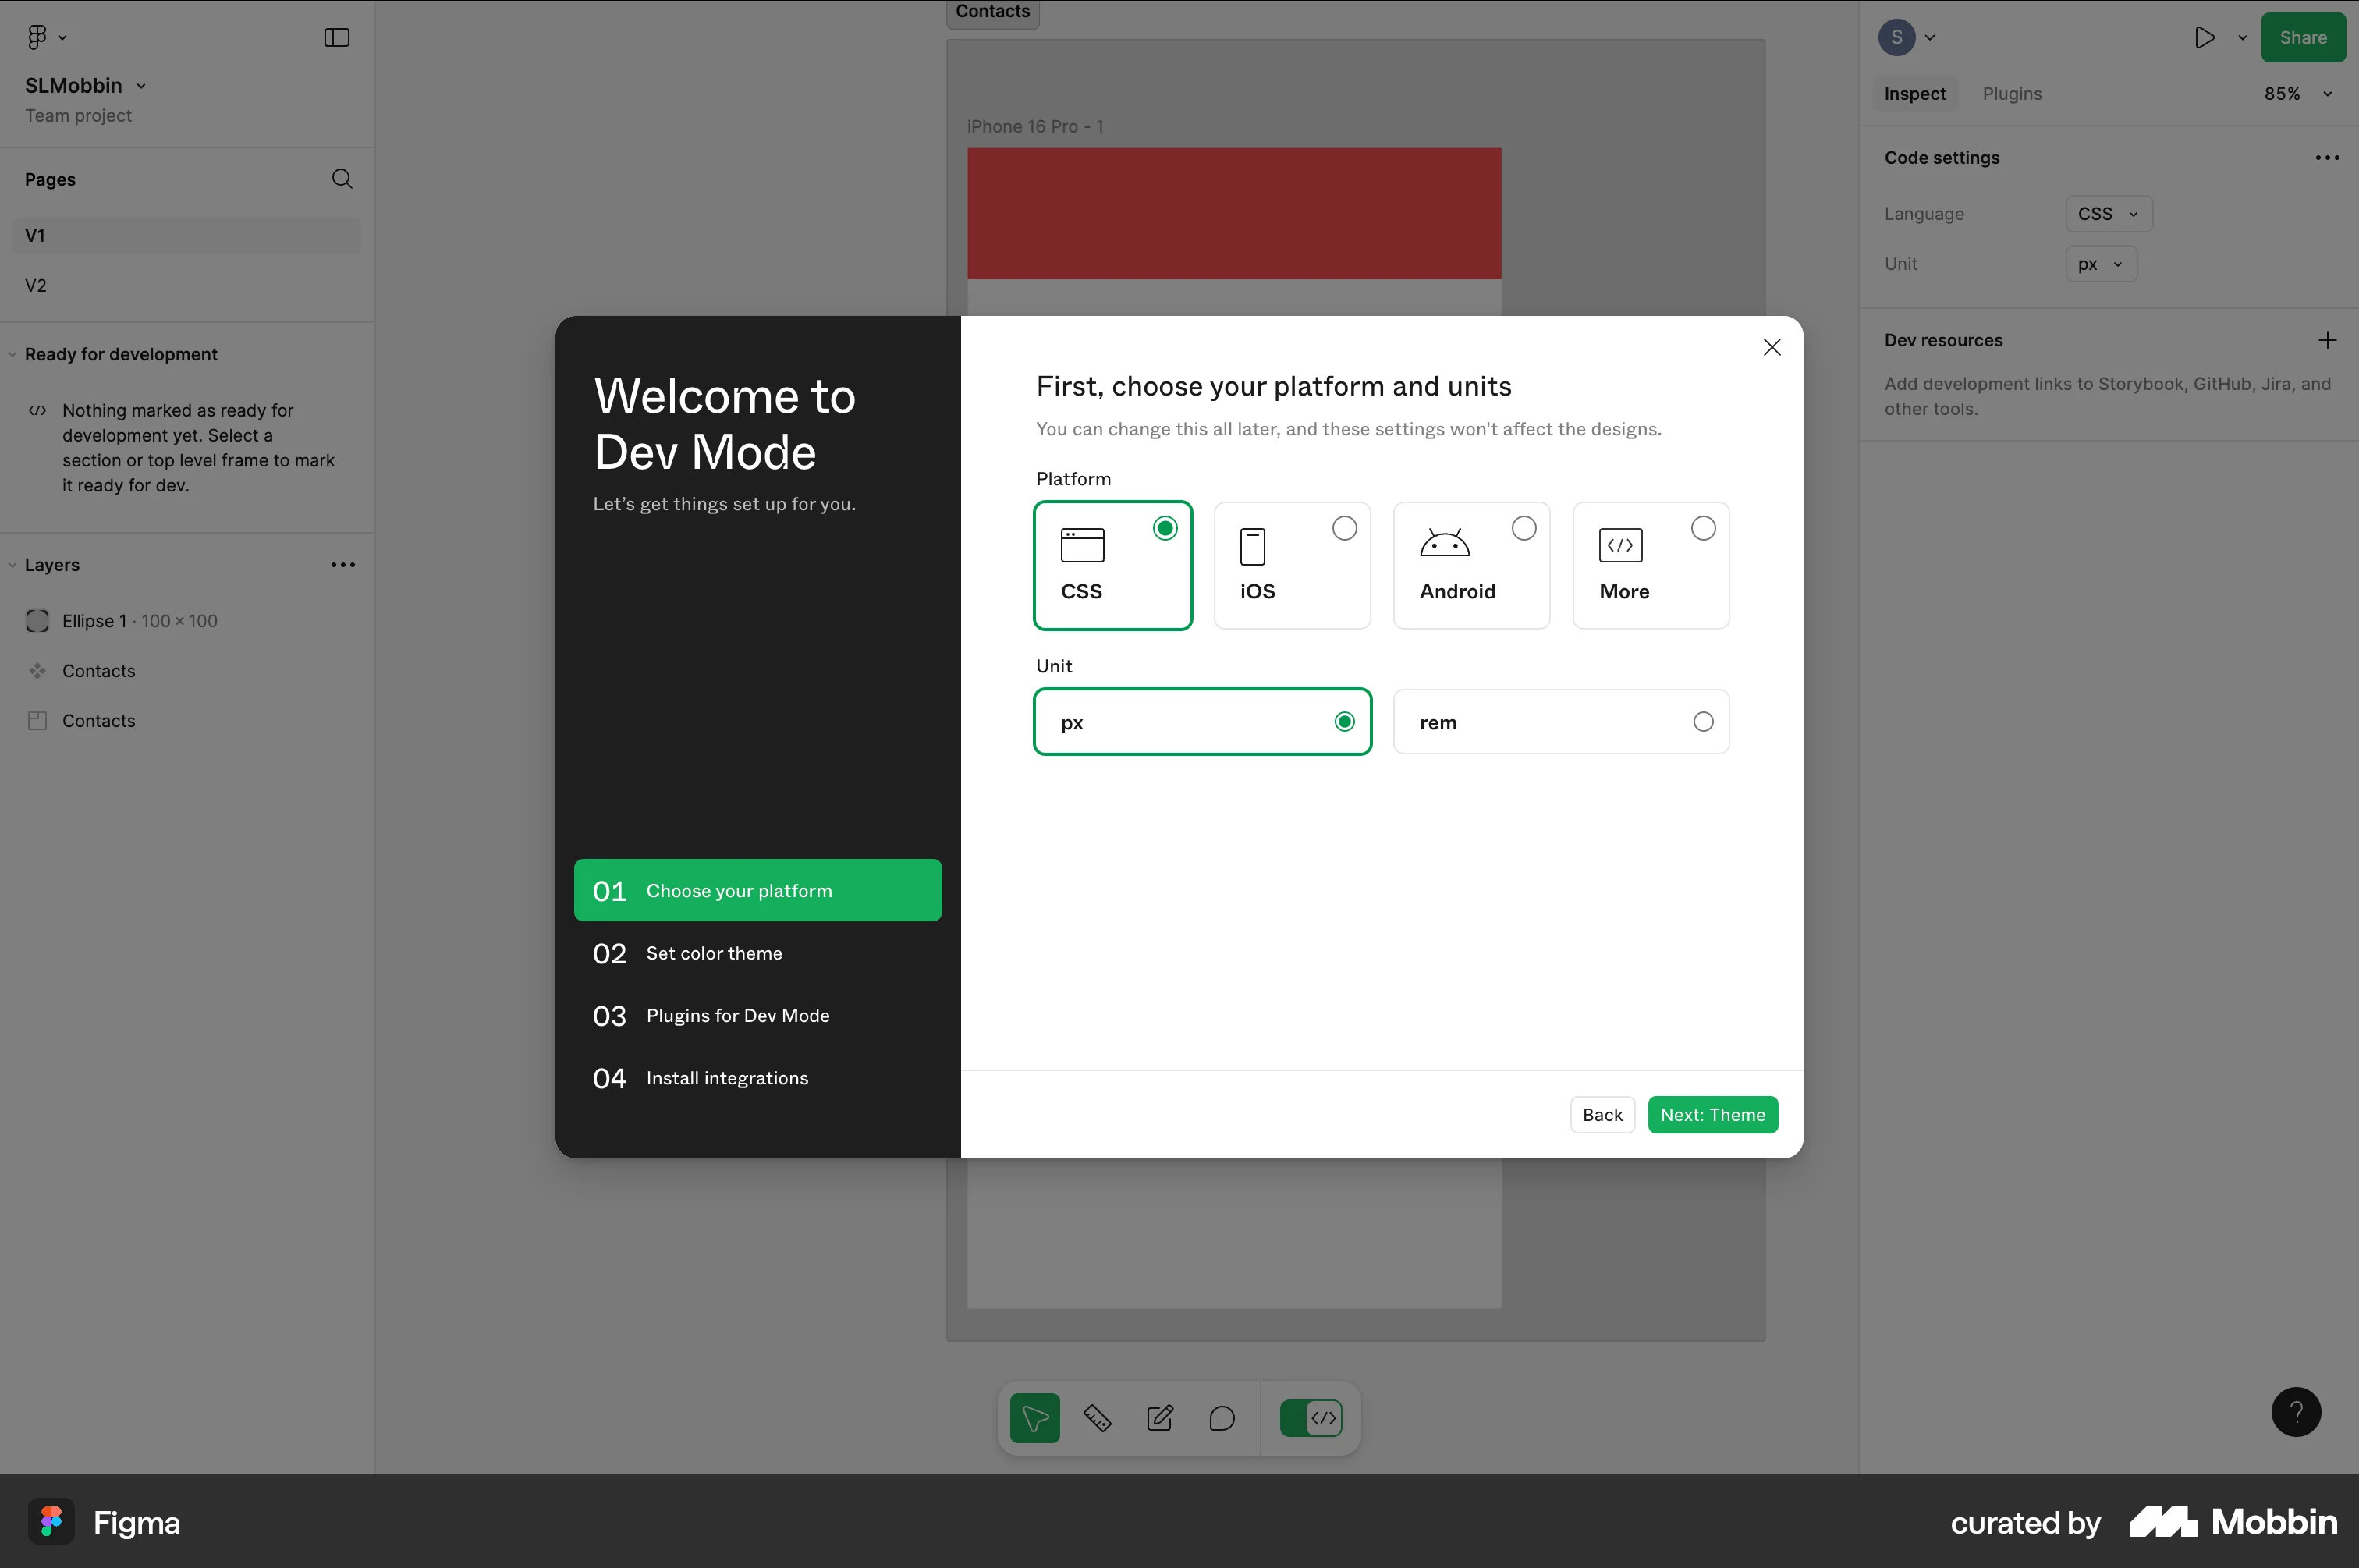Collapse the Ready for development section
Viewport: 2359px width, 1568px height.
pos(12,354)
